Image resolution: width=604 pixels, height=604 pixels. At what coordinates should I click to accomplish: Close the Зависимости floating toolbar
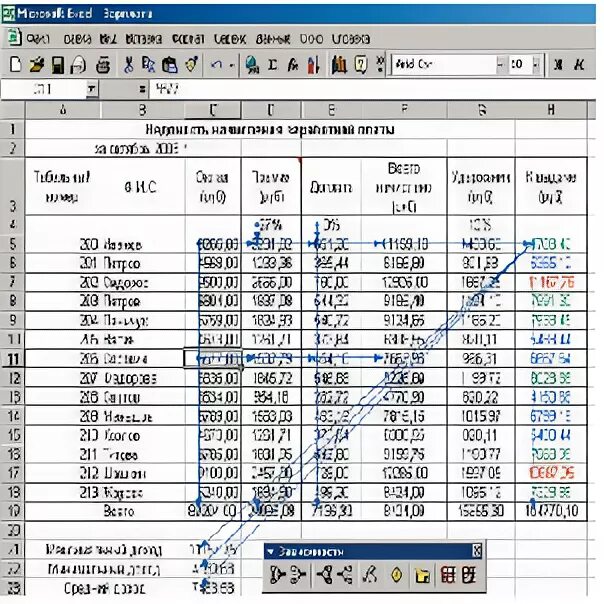point(477,552)
